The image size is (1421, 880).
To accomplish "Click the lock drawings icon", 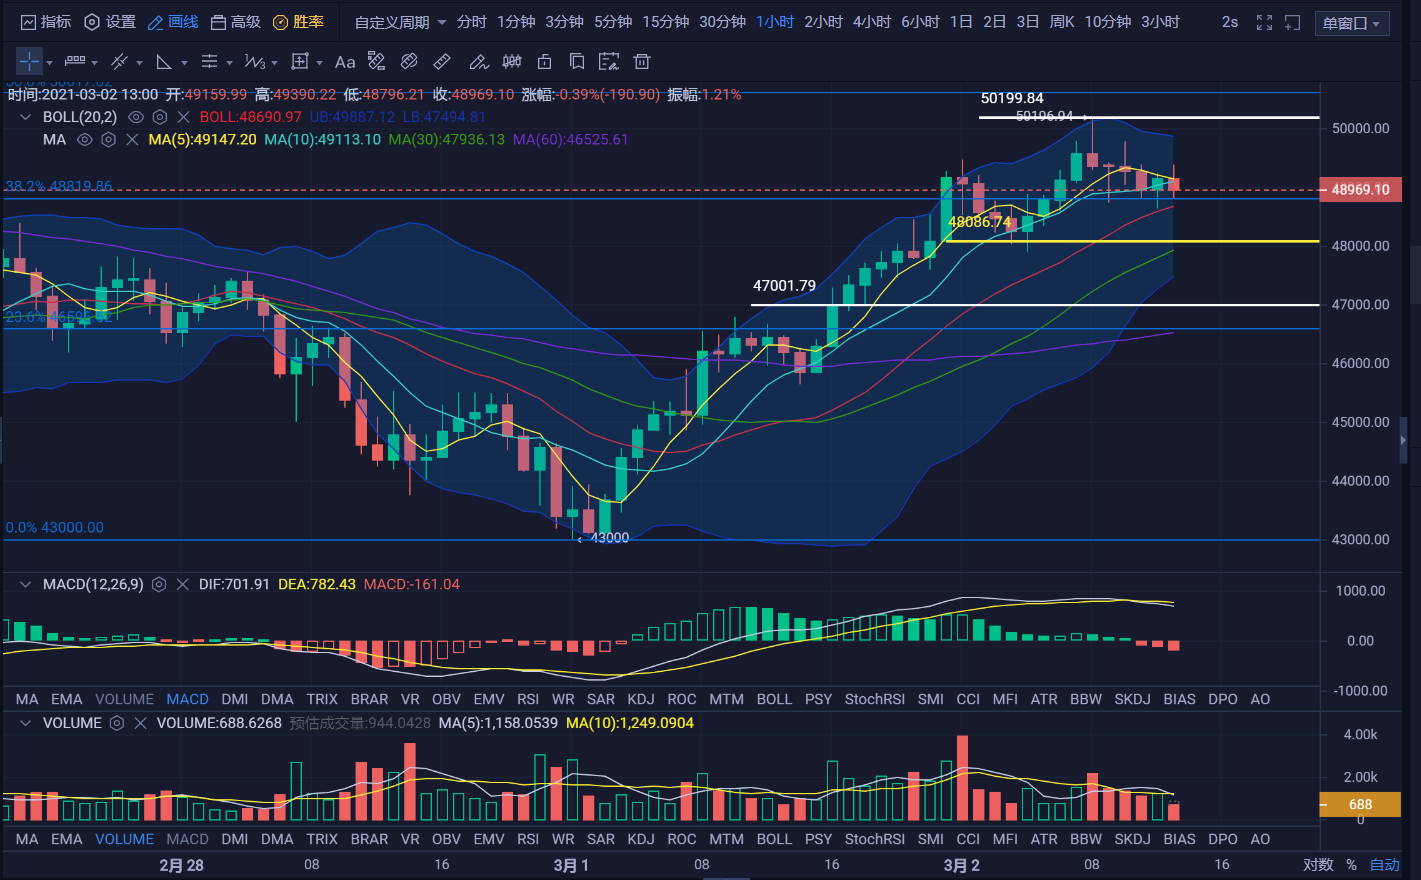I will click(544, 62).
